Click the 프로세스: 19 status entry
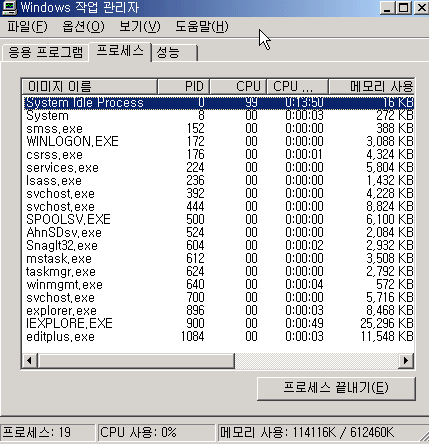 coord(47,433)
